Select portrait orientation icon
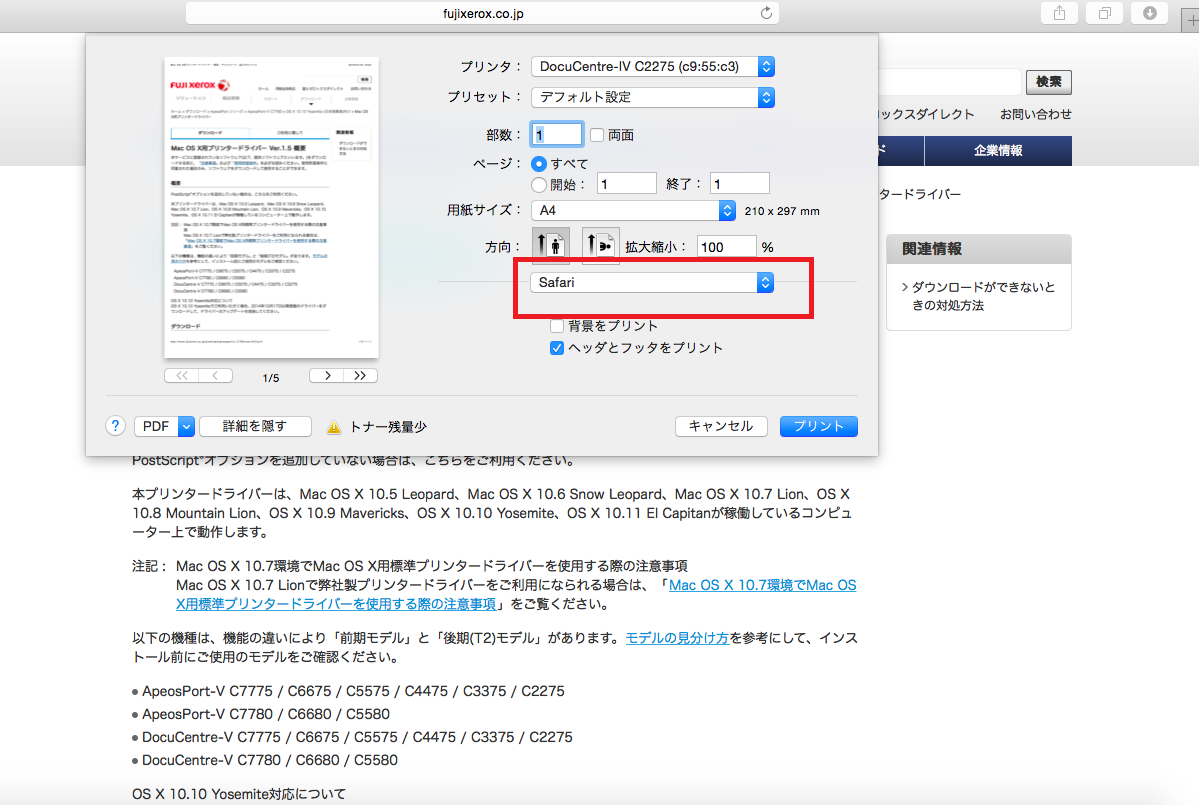Viewport: 1199px width, 805px height. pos(551,245)
